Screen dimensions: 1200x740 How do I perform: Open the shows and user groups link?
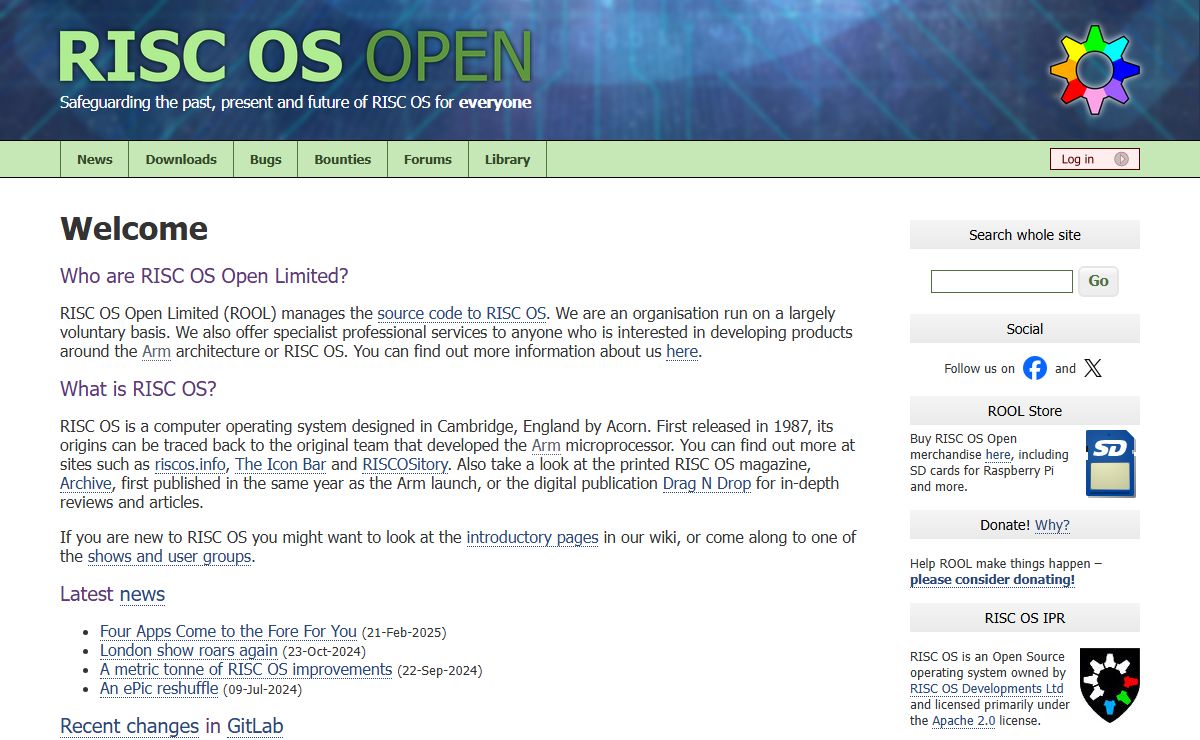pos(170,556)
